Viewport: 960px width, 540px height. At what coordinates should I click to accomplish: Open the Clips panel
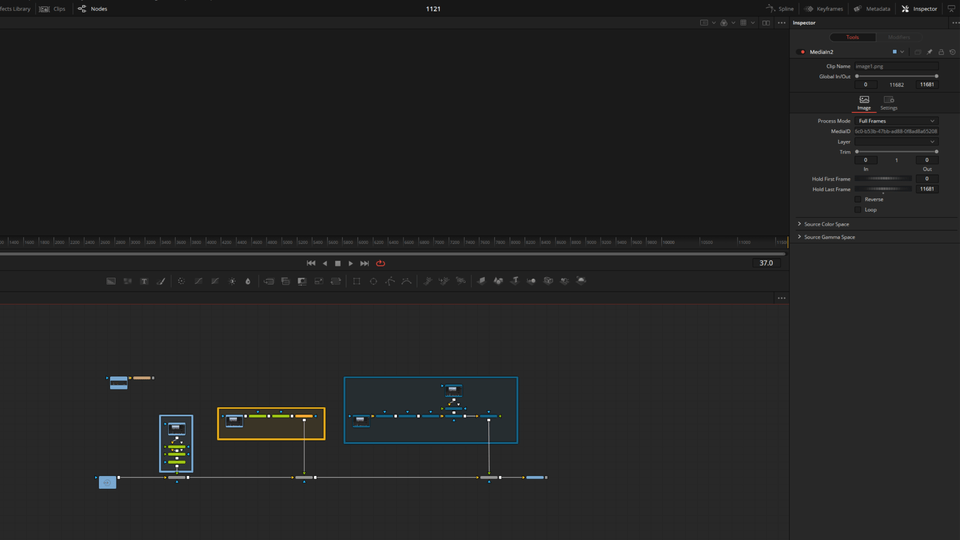point(54,9)
